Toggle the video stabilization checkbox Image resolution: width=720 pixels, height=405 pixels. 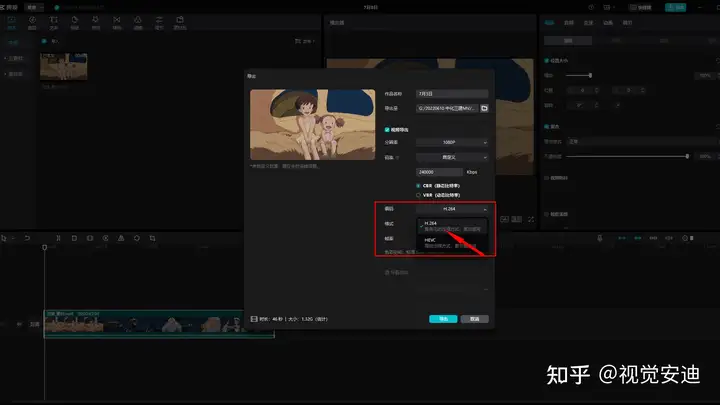coord(546,178)
